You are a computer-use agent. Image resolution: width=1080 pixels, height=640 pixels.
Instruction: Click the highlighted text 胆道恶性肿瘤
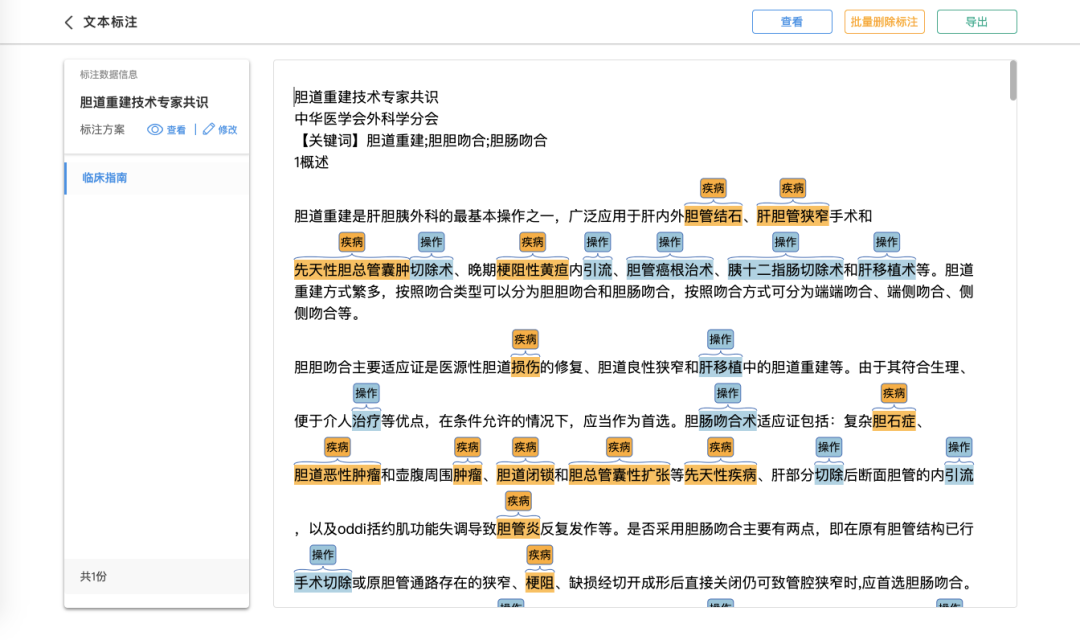pos(337,475)
